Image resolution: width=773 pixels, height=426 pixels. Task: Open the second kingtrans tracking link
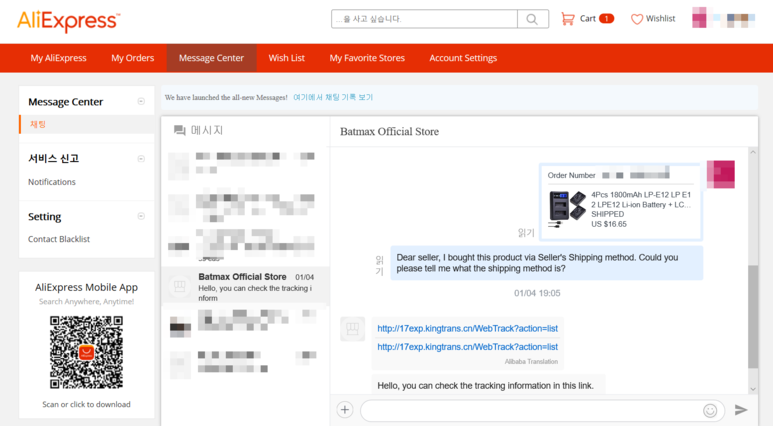pyautogui.click(x=467, y=347)
